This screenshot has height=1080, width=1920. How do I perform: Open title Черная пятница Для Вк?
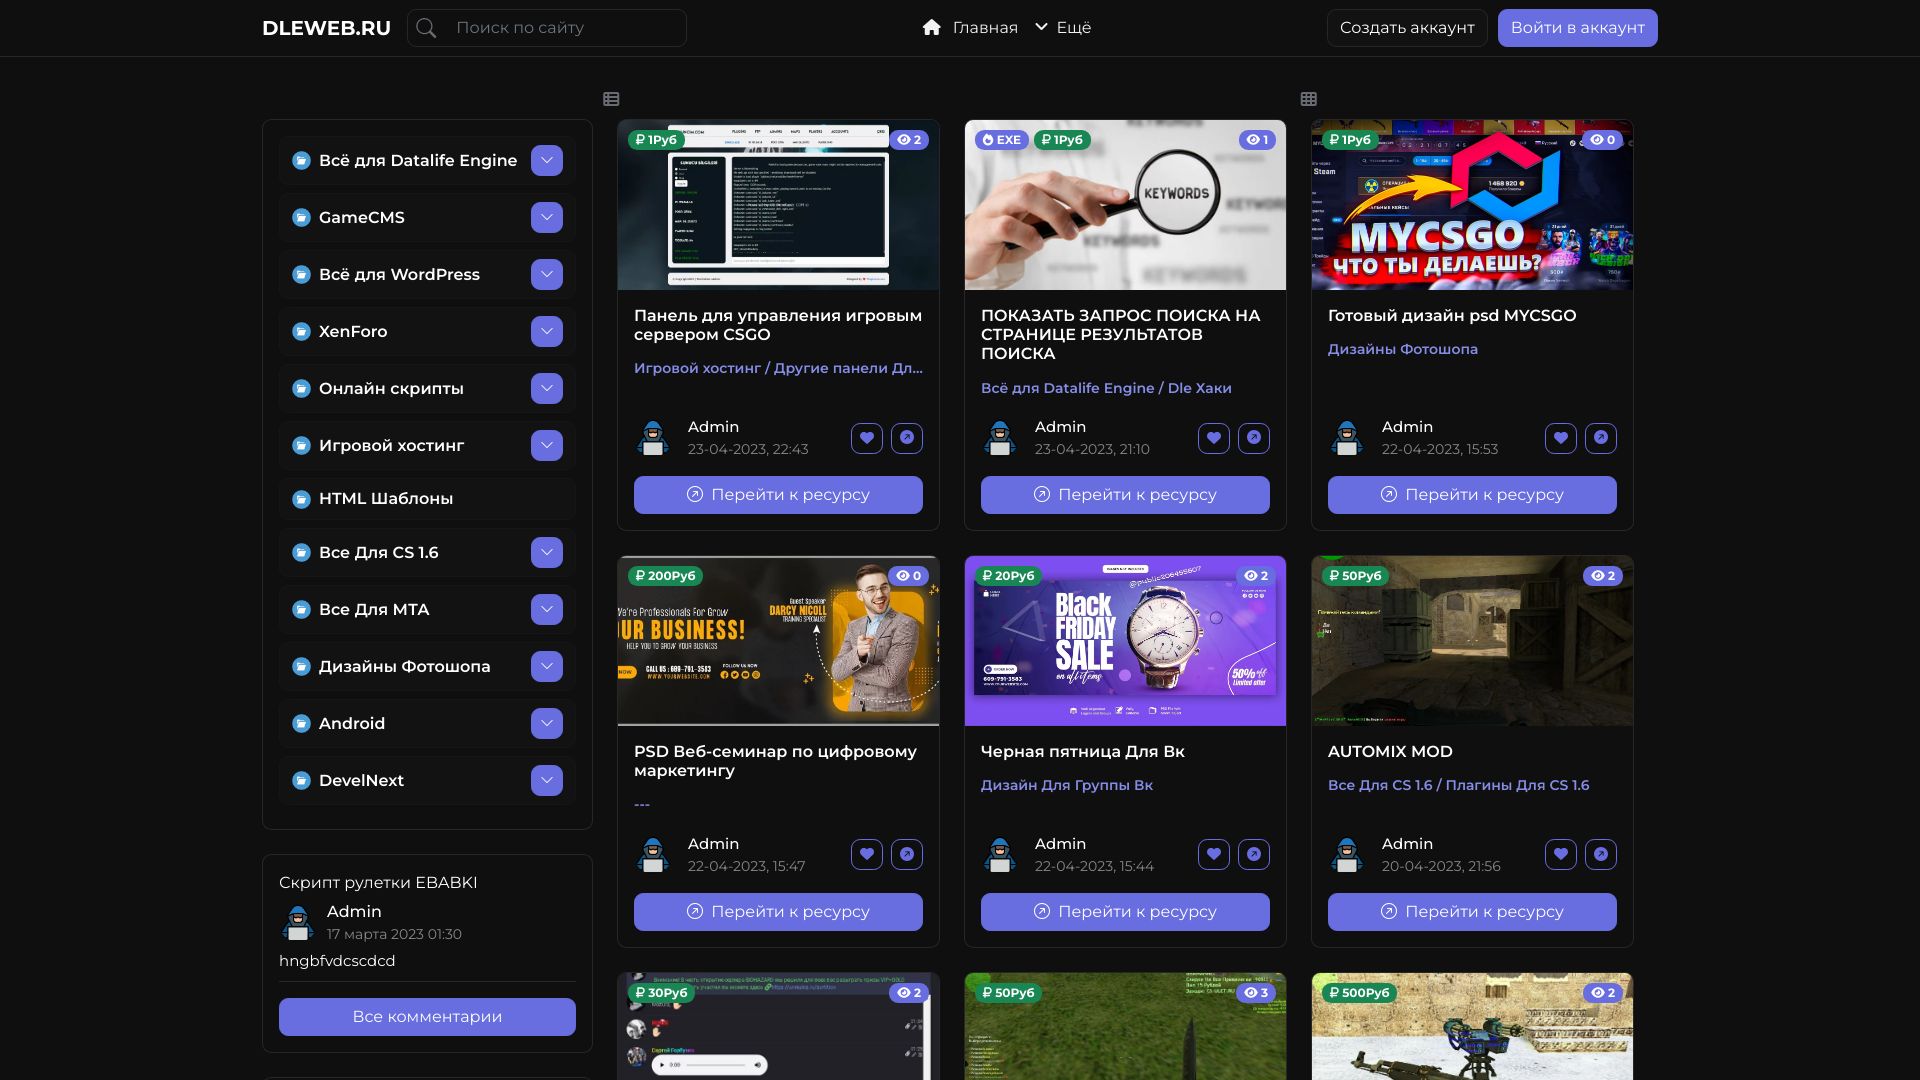click(1083, 752)
